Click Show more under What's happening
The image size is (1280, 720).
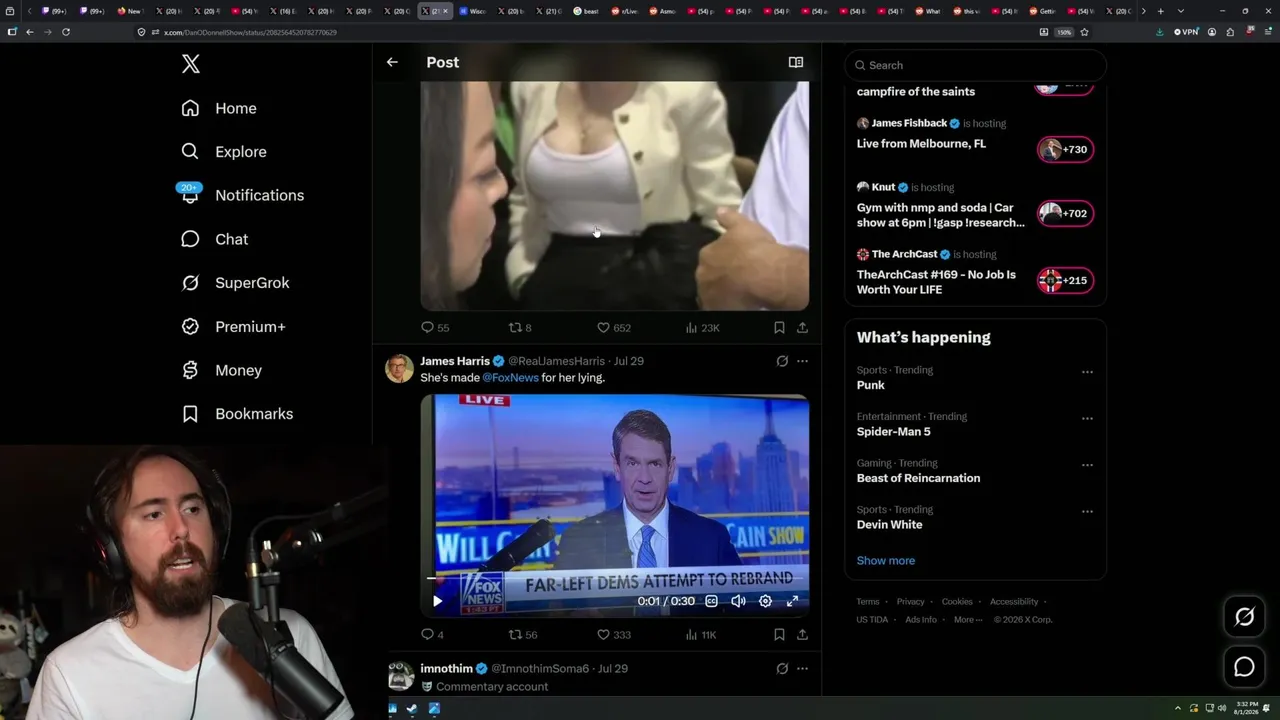pos(885,561)
